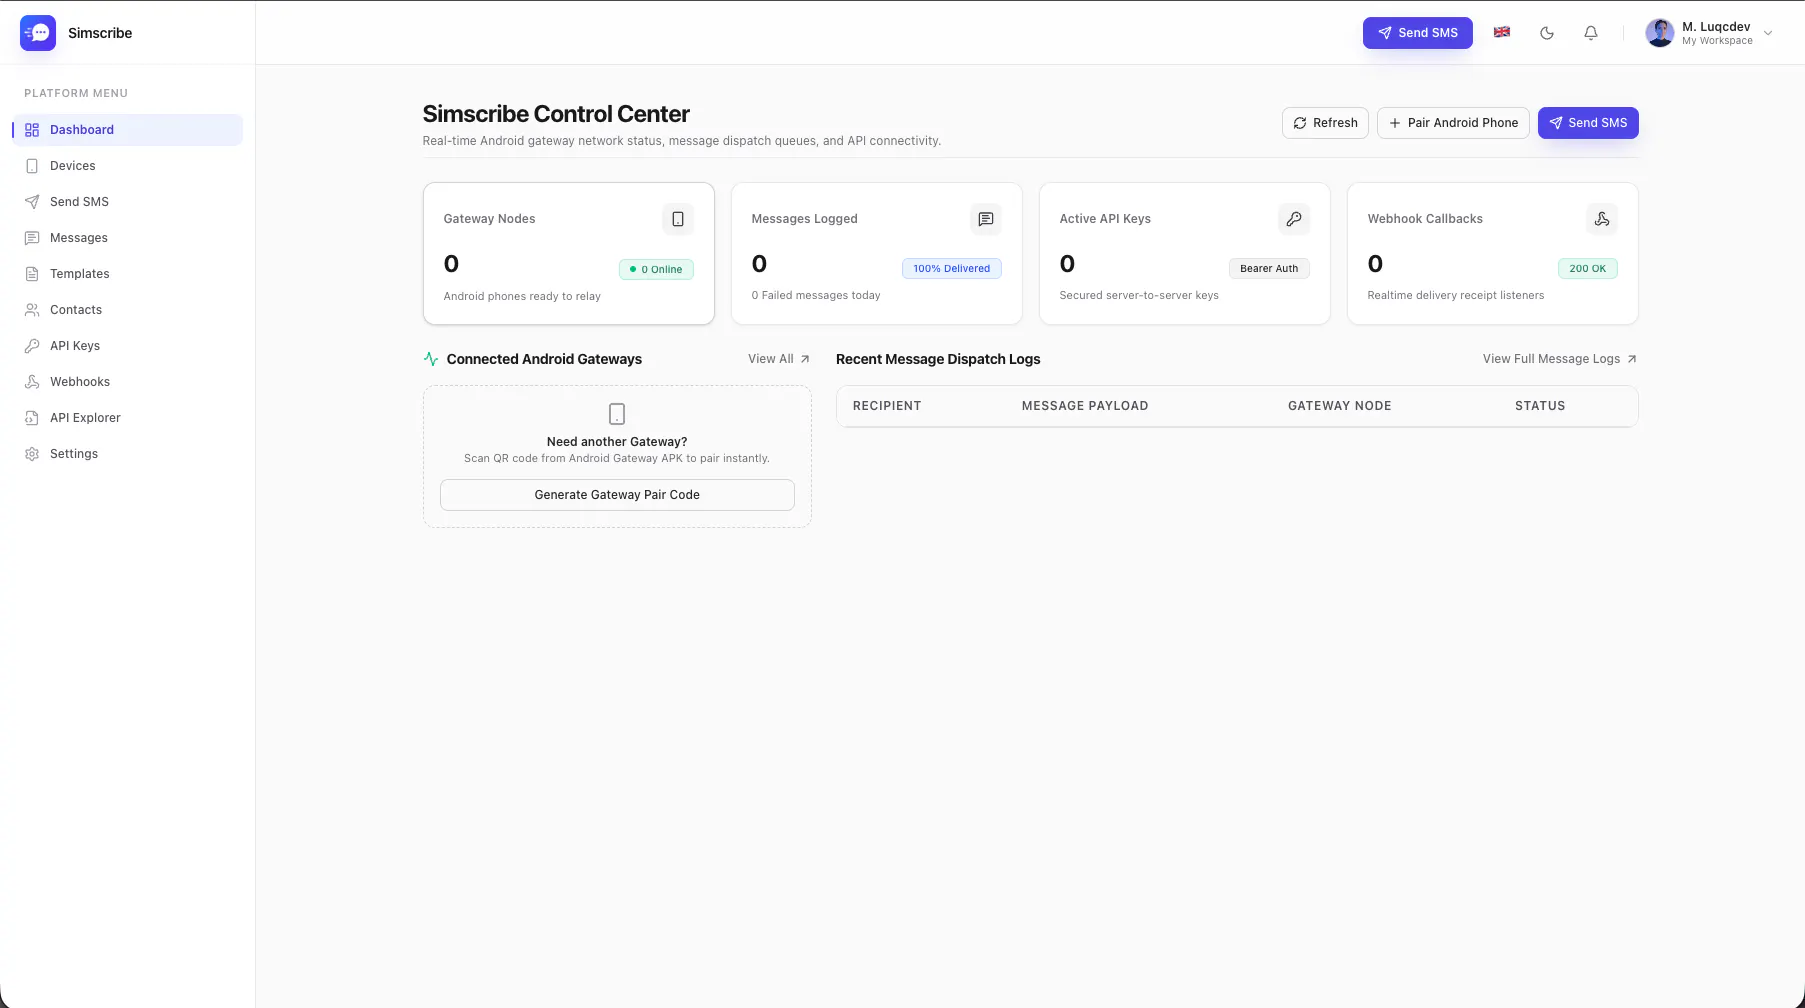
Task: Click the GATEWAY NODE column header
Action: 1340,406
